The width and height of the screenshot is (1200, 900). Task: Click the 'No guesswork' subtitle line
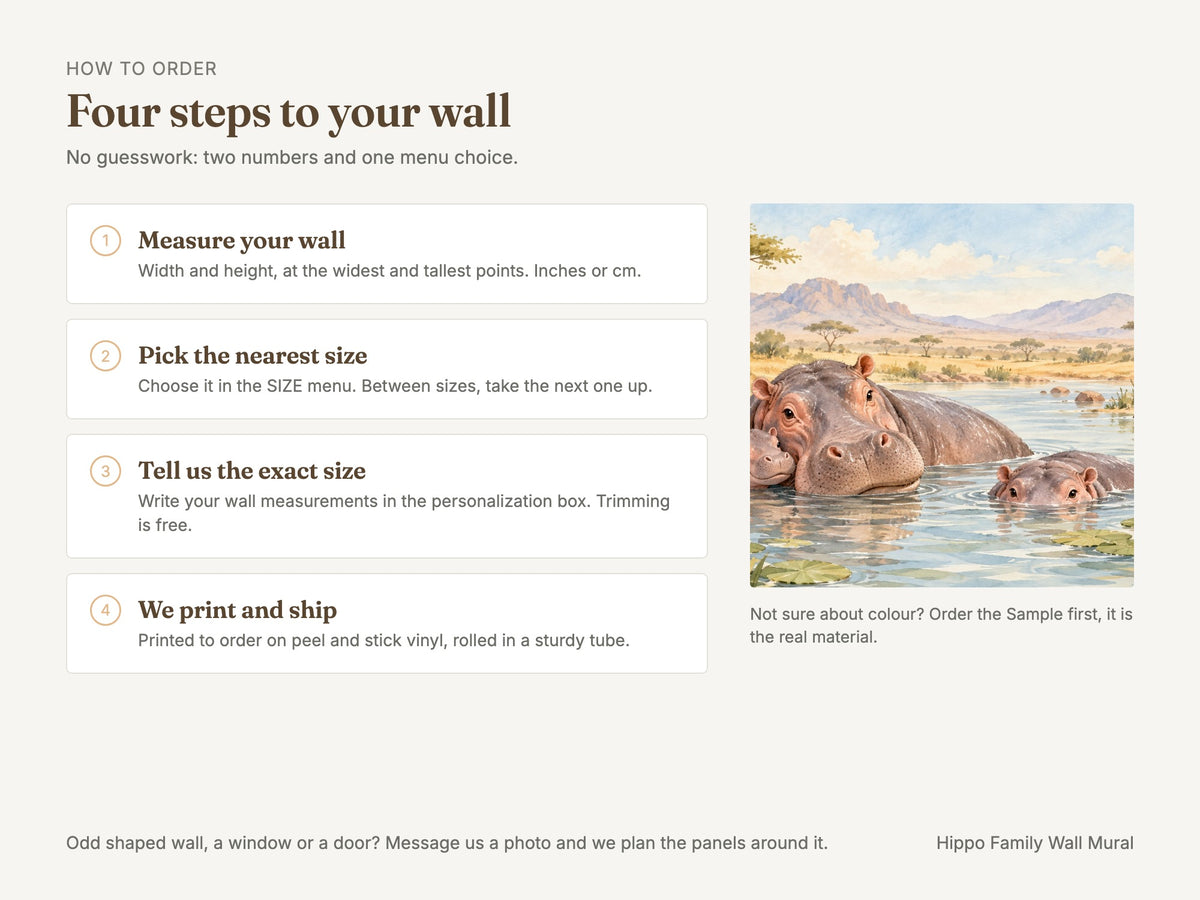click(292, 157)
